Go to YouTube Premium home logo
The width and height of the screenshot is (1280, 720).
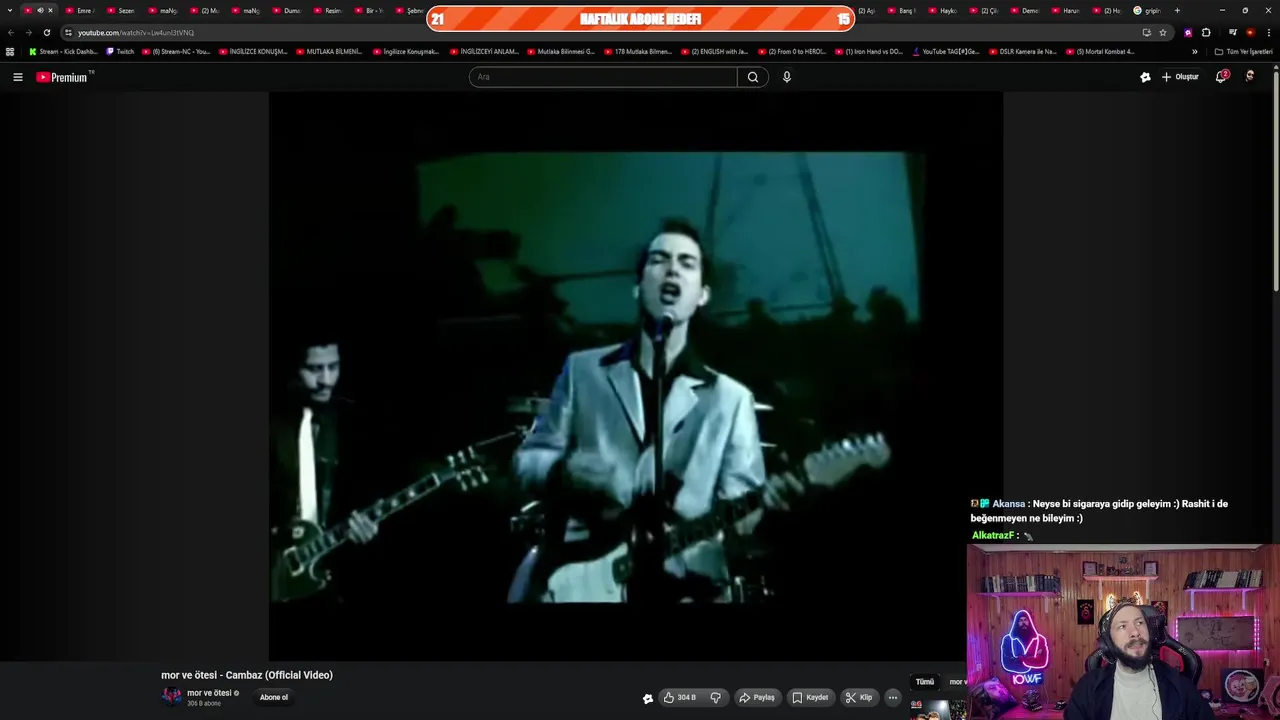64,77
